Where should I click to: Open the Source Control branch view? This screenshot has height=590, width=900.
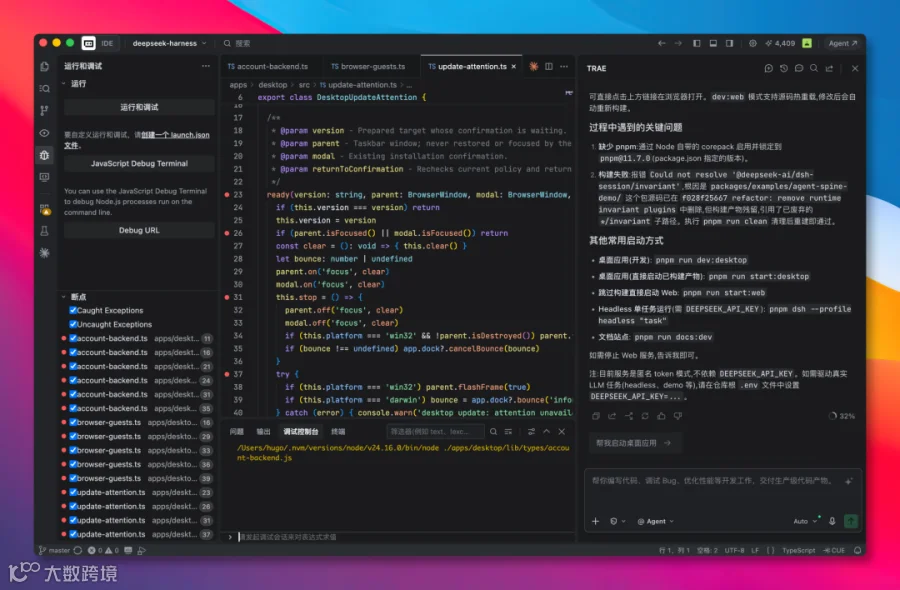point(44,110)
